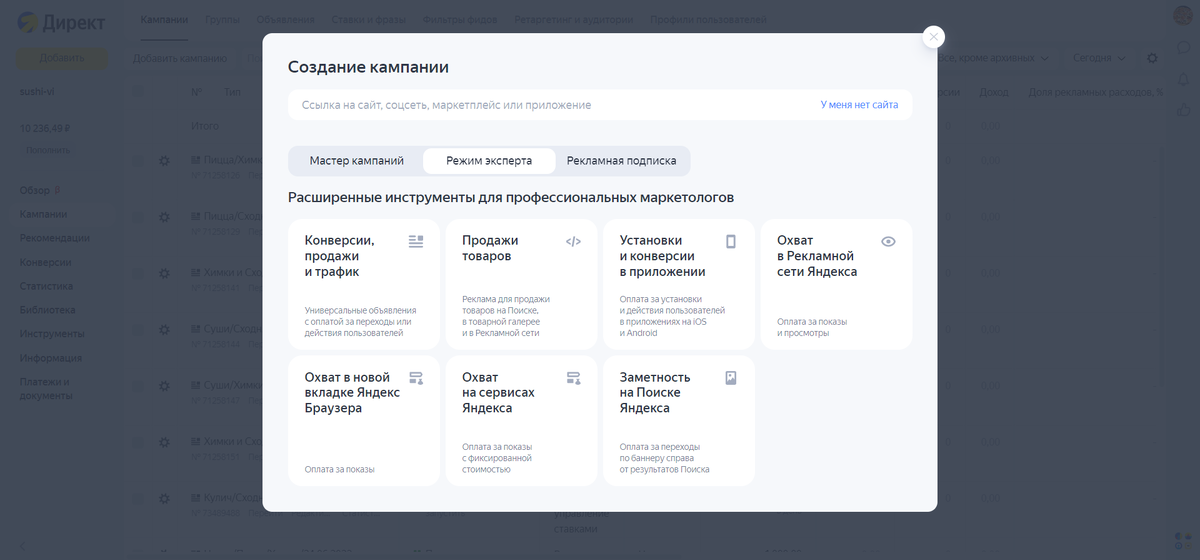The height and width of the screenshot is (560, 1200).
Task: Click icon on Охват в новой вкладке Браузера
Action: coord(416,378)
